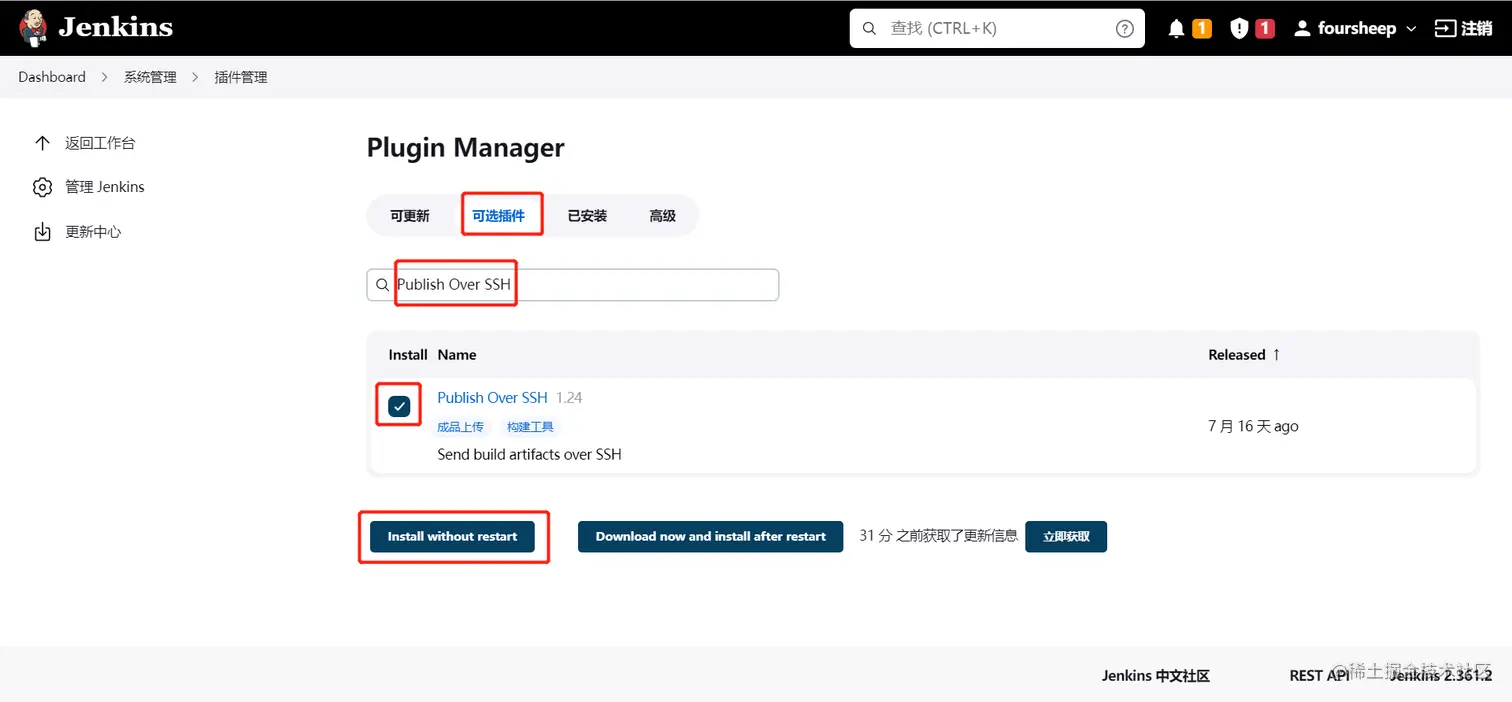The width and height of the screenshot is (1512, 702).
Task: Open the search help question-mark icon
Action: point(1125,28)
